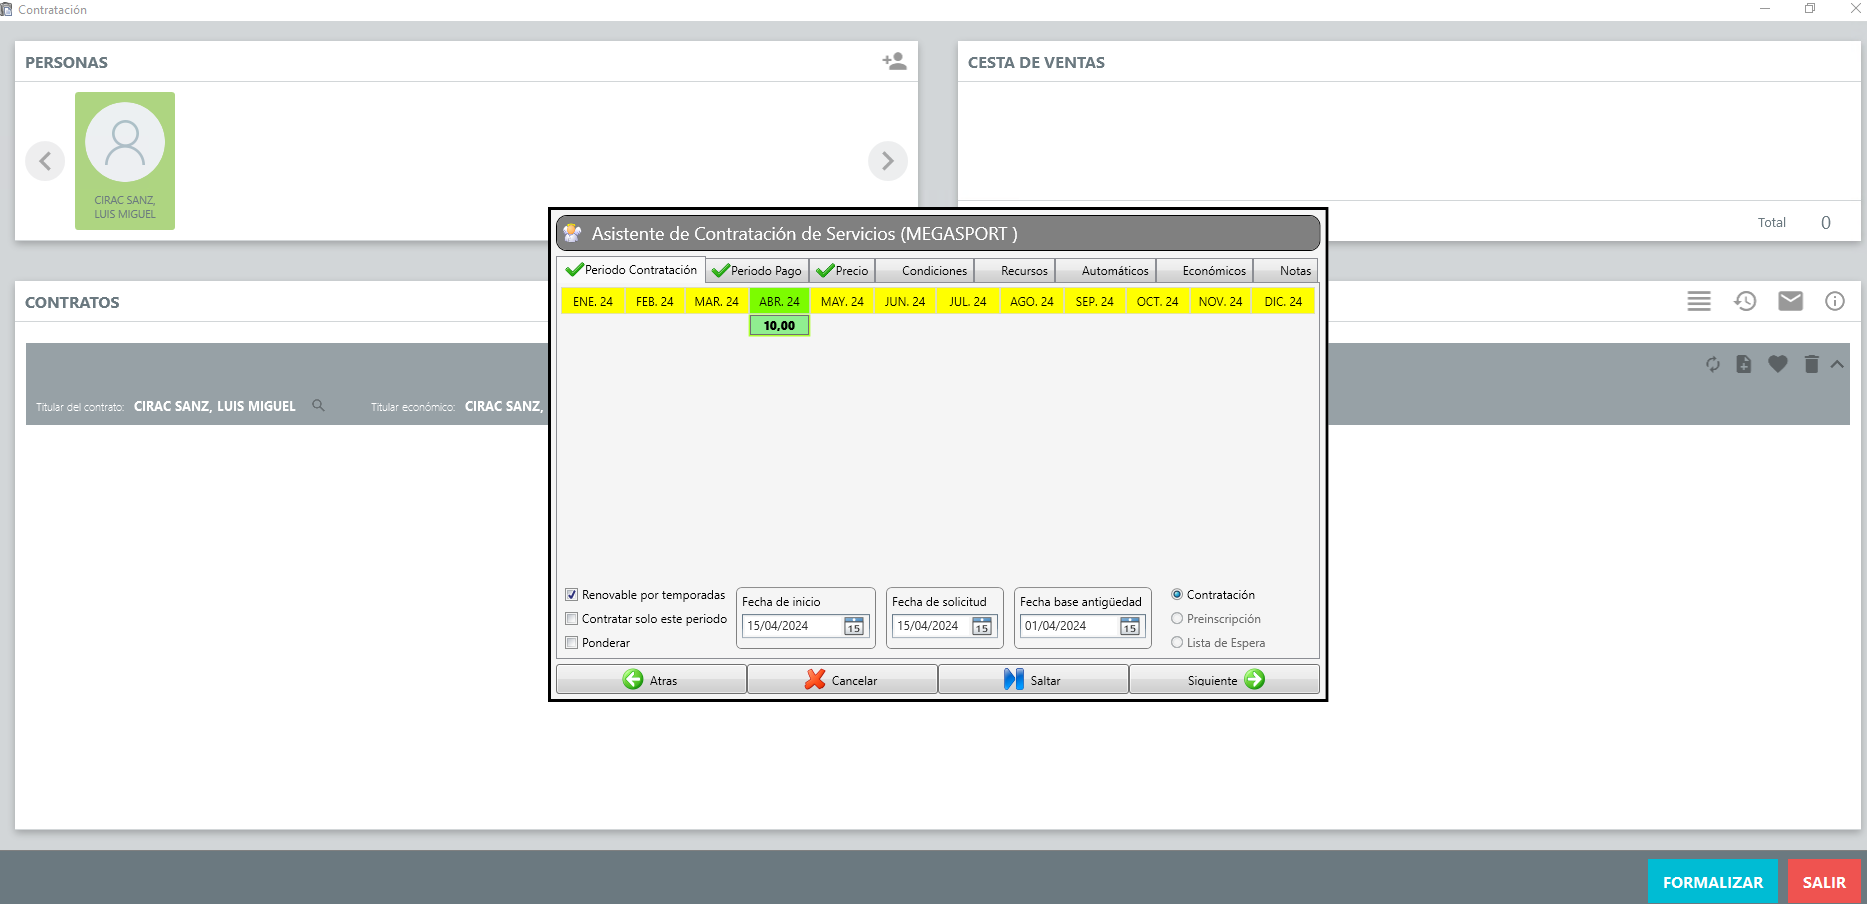Open calendar picker for Fecha de solicitud
1867x904 pixels.
982,626
